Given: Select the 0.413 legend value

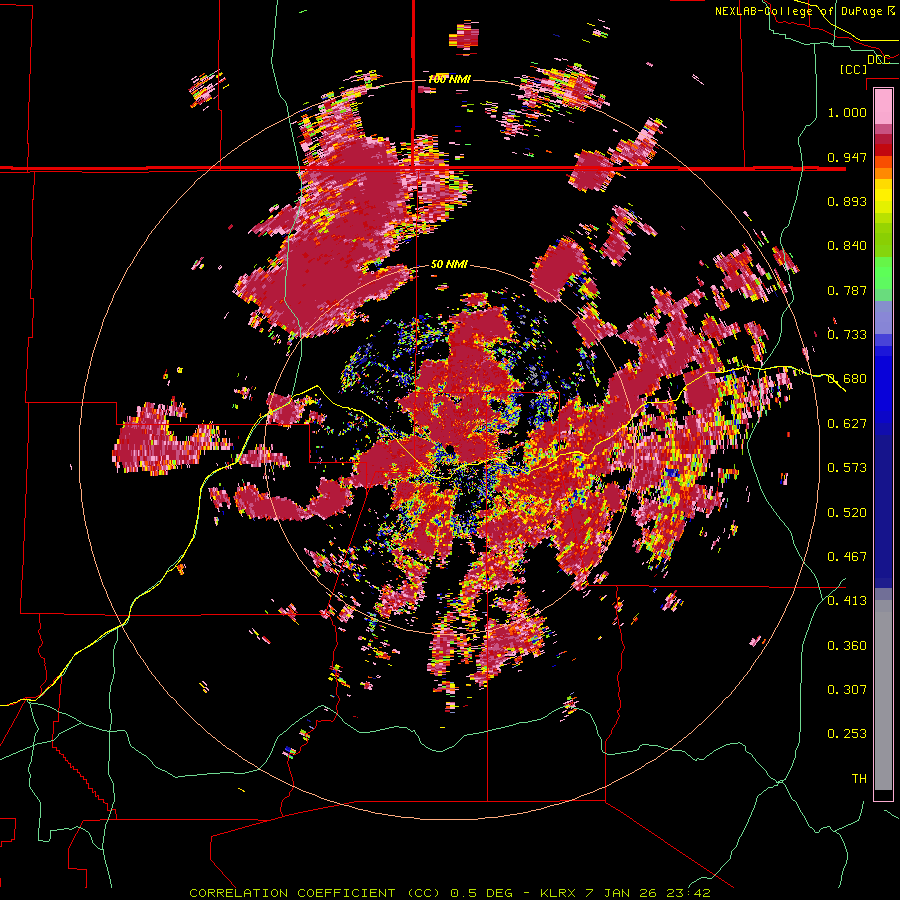Looking at the screenshot, I should 847,601.
